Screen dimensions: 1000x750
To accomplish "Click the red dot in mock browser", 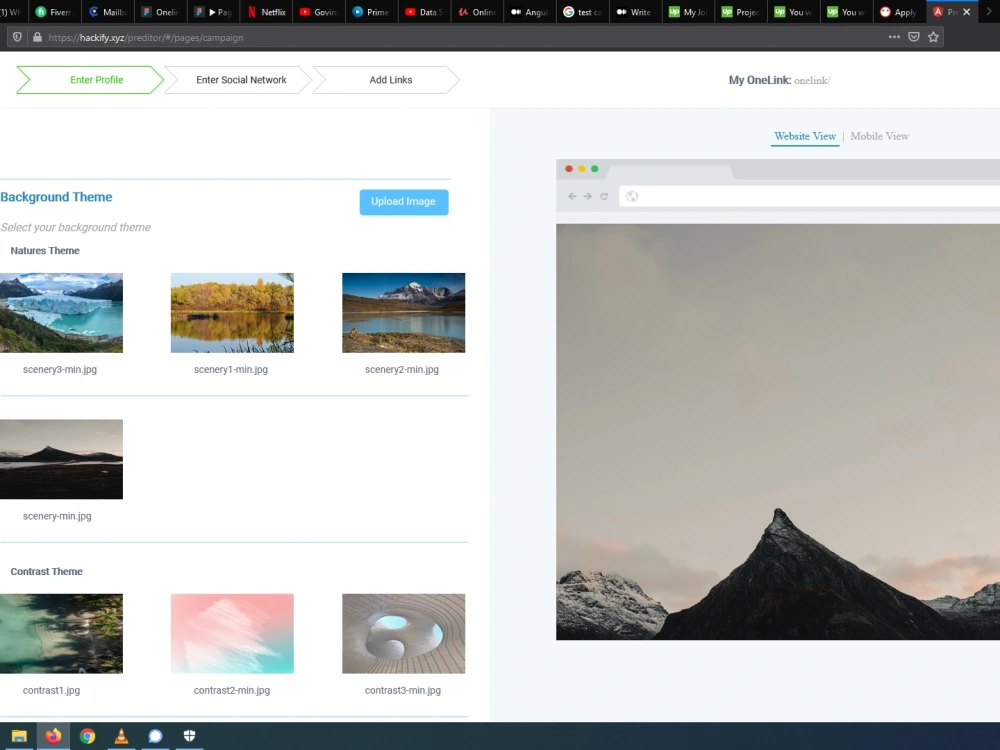I will tap(569, 169).
